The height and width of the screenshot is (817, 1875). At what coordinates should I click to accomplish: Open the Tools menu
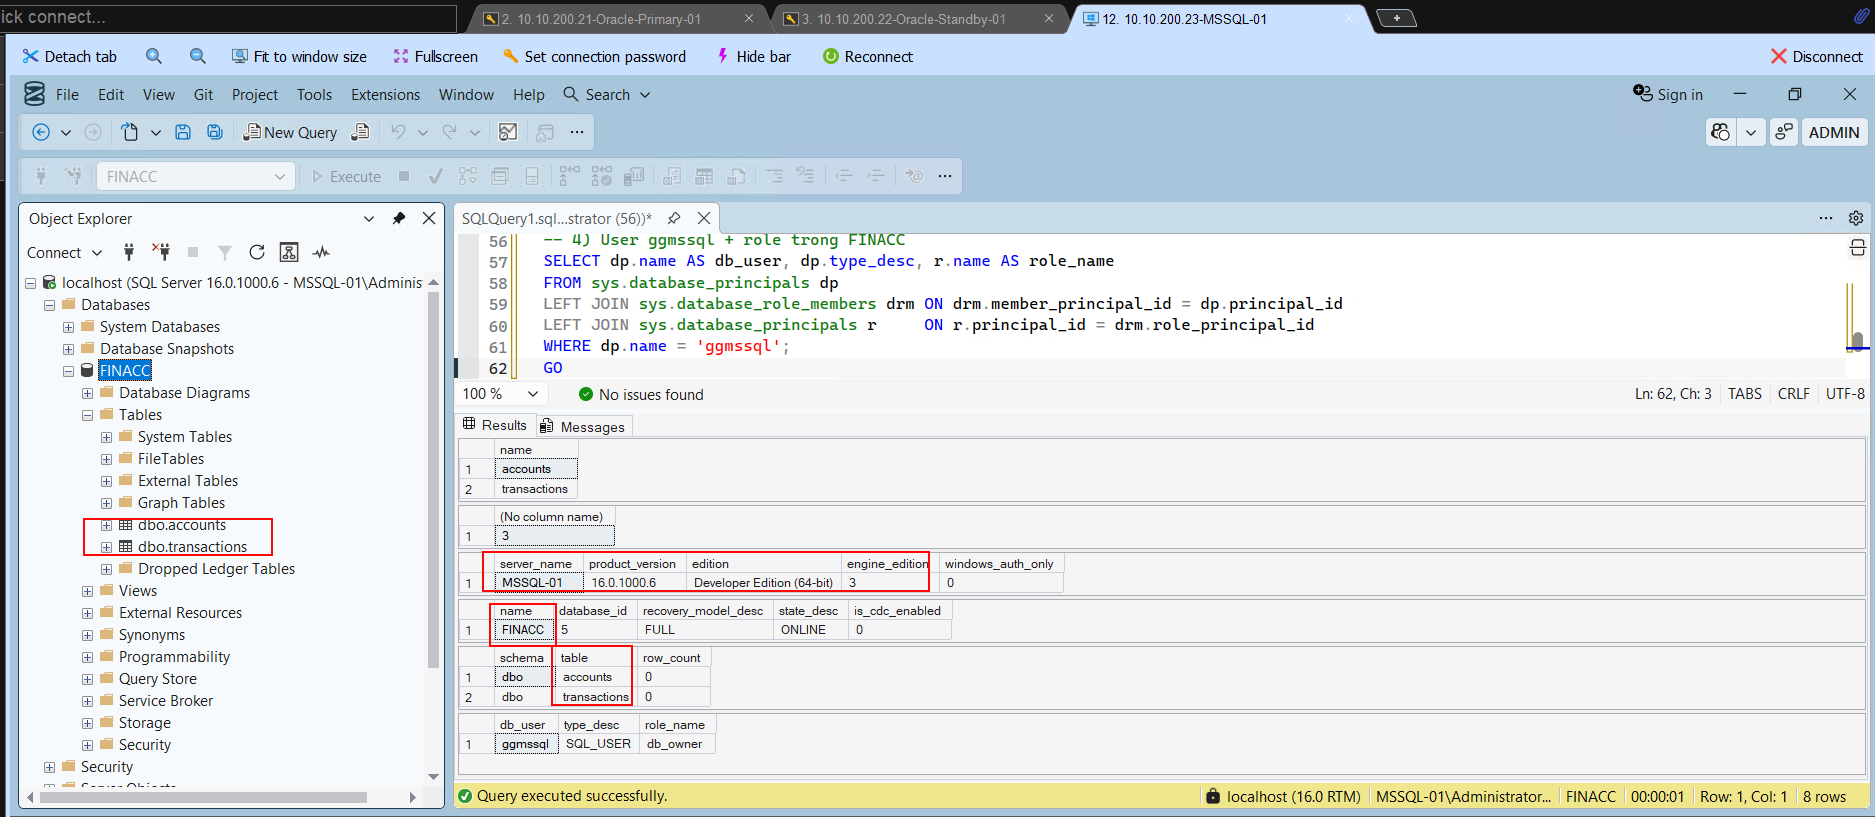(x=314, y=94)
